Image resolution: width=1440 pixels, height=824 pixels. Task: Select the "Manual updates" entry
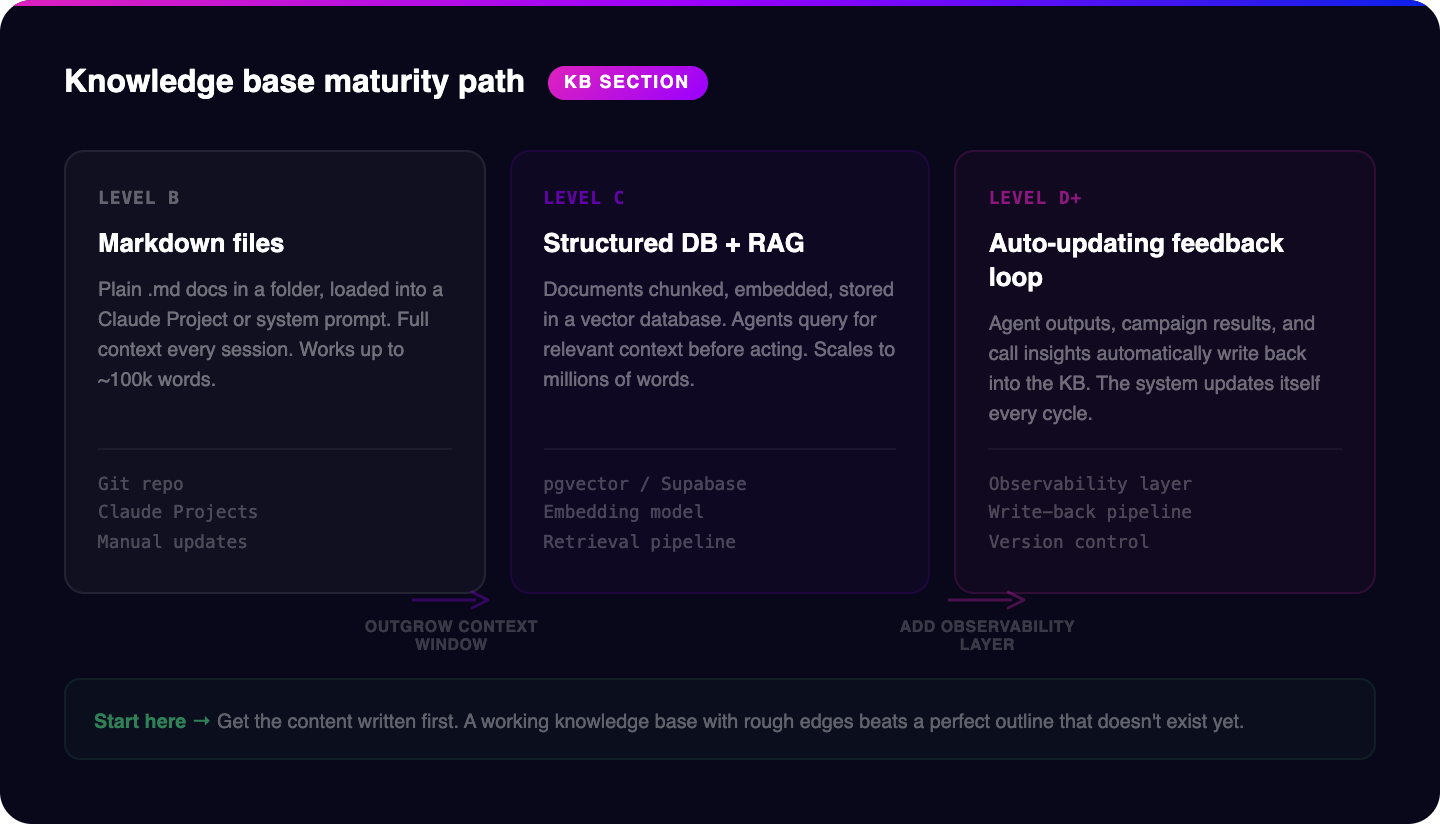click(x=172, y=542)
